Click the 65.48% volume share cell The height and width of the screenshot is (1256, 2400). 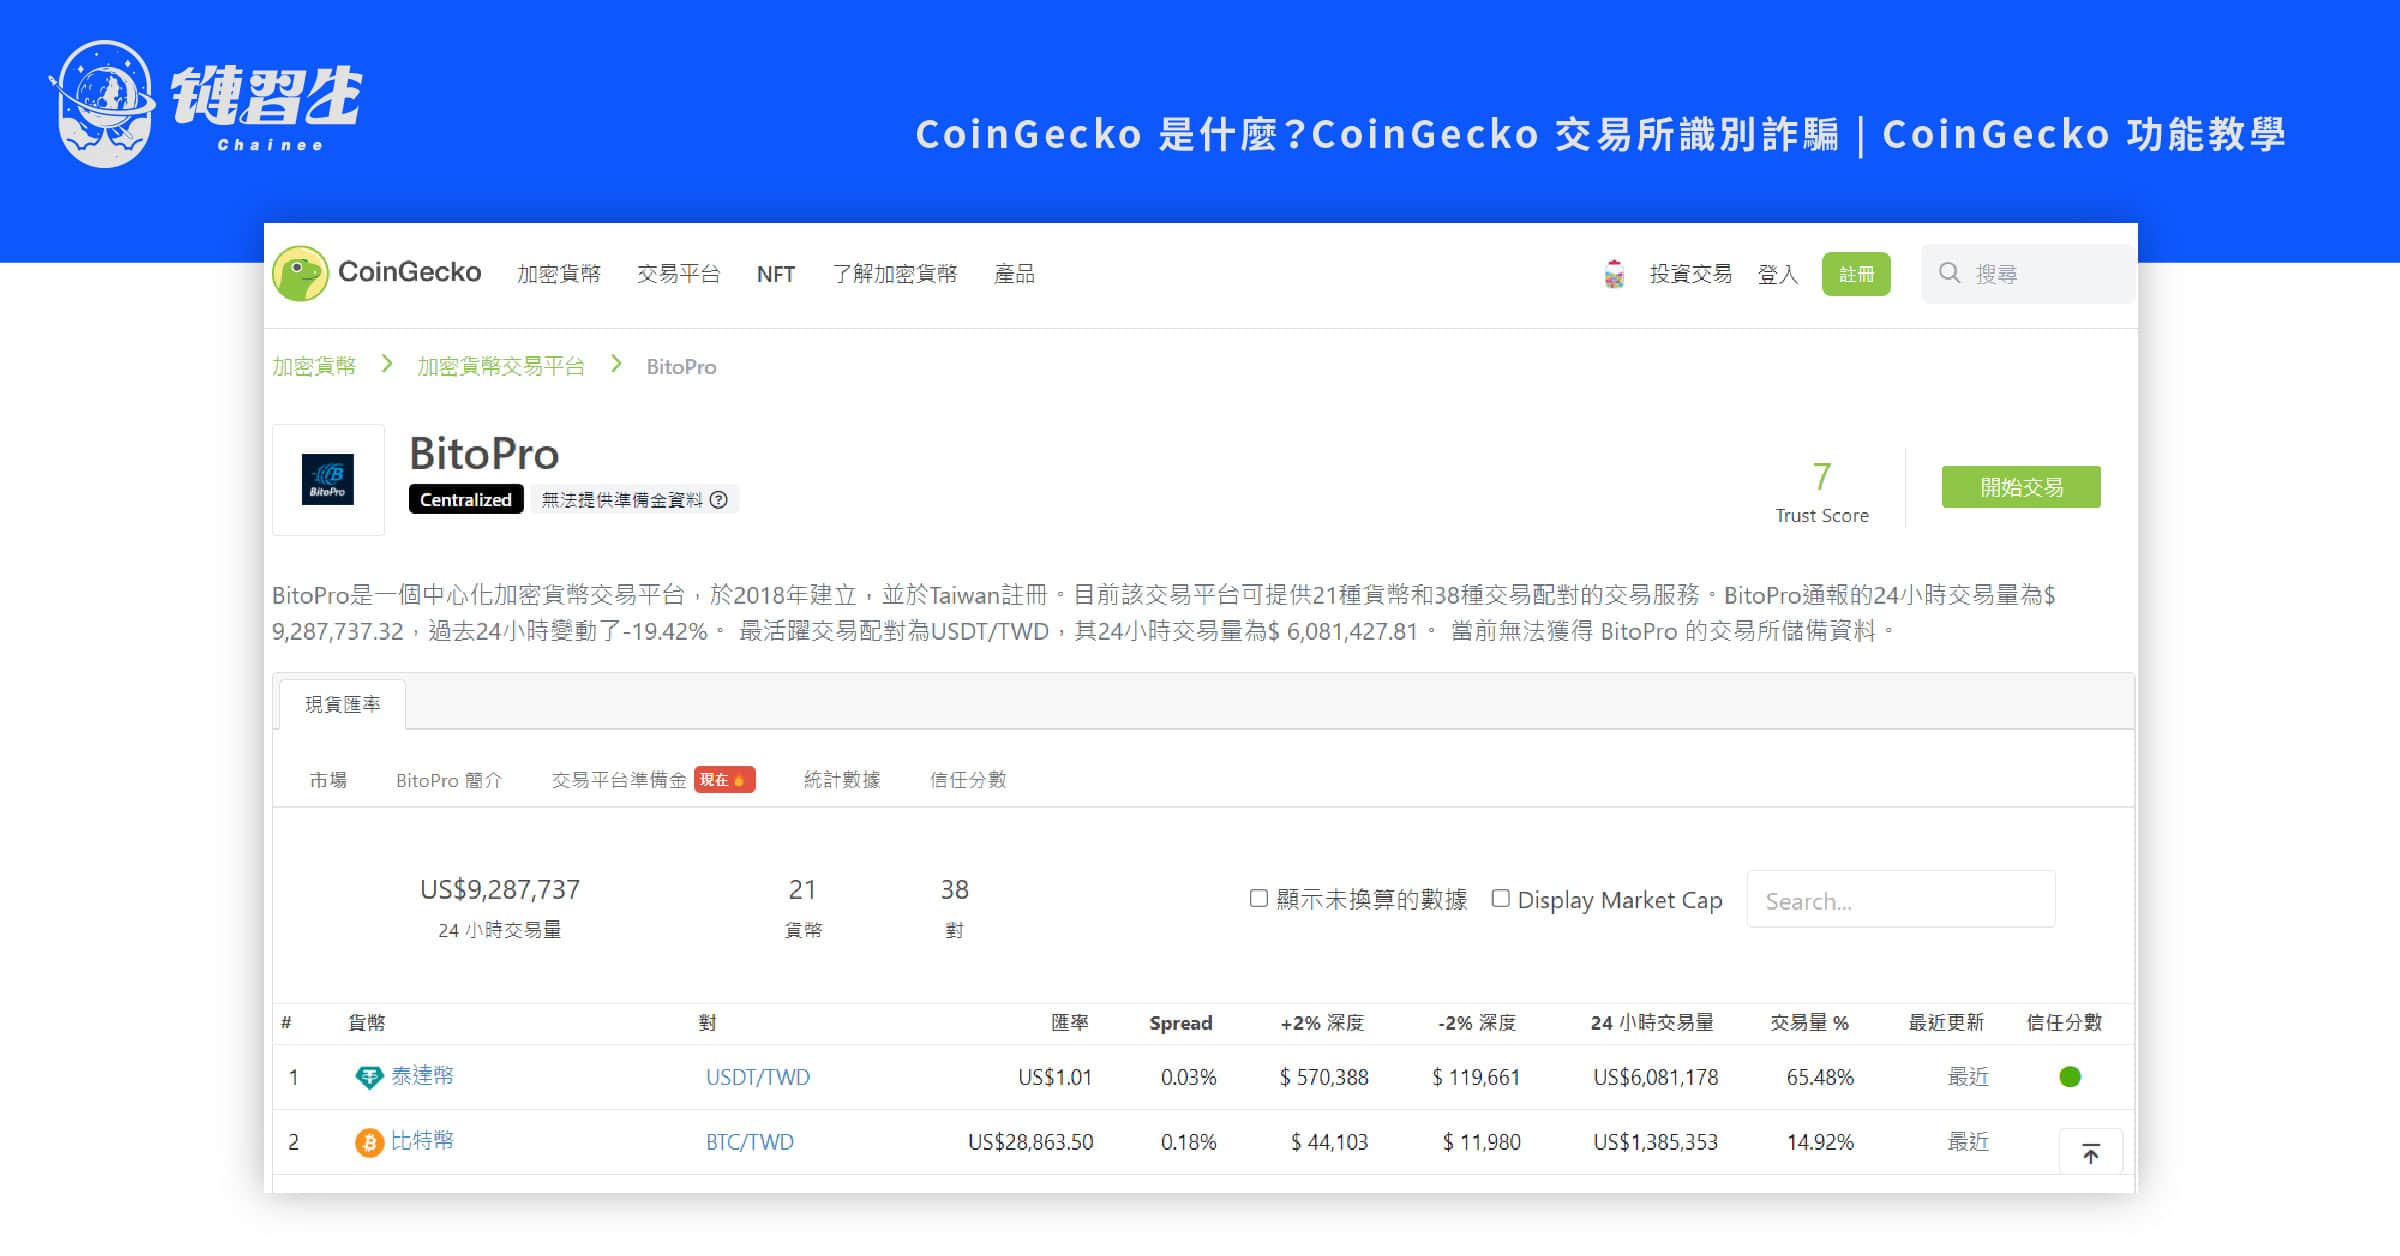coord(1820,1077)
